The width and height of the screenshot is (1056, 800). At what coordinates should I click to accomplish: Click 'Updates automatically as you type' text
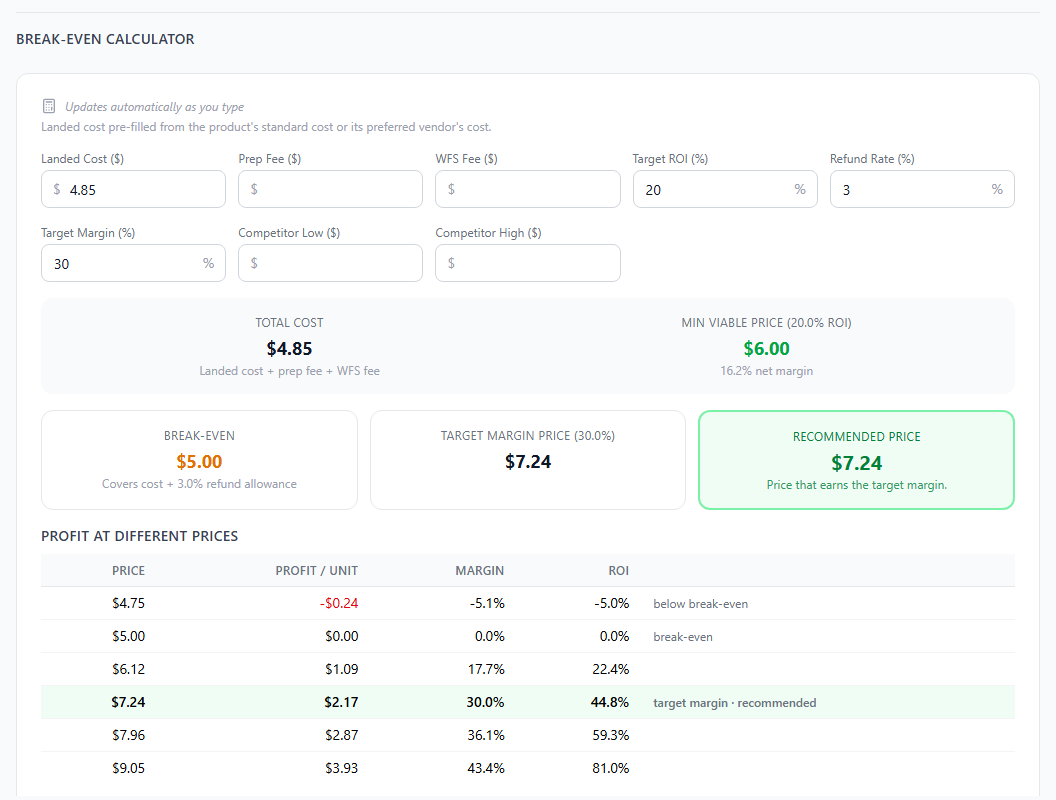click(x=154, y=106)
